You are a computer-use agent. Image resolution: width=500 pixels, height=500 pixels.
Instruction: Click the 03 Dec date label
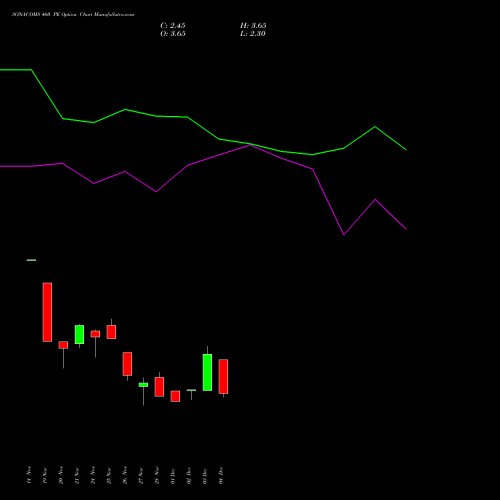[x=205, y=475]
